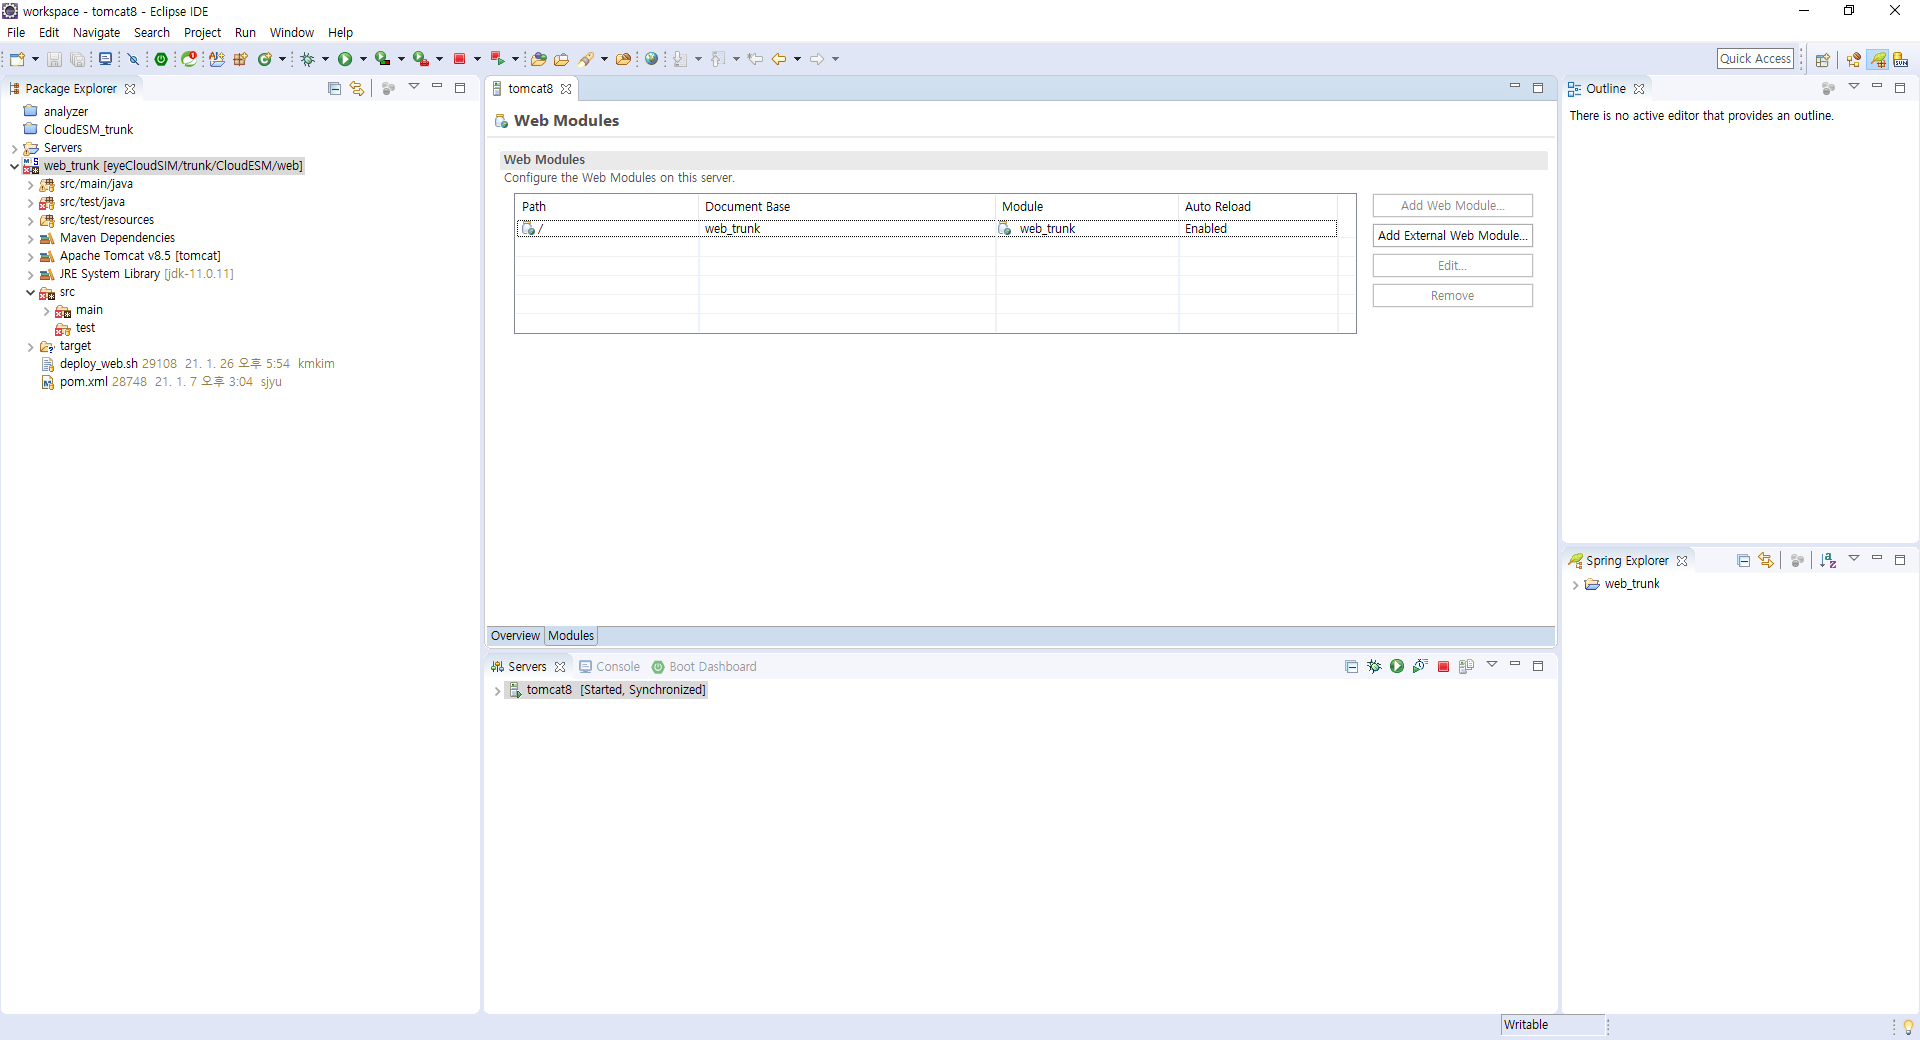Click the tip lightbulb in status bar

pos(1908,1027)
